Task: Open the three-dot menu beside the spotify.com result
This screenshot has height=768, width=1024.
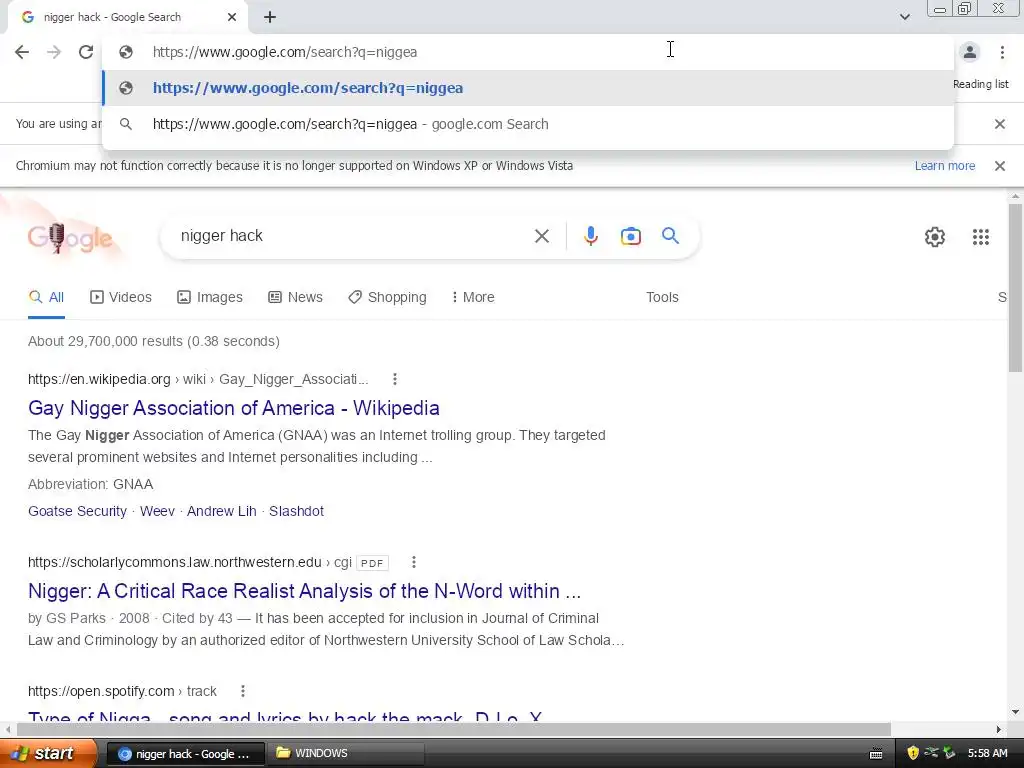Action: 242,691
